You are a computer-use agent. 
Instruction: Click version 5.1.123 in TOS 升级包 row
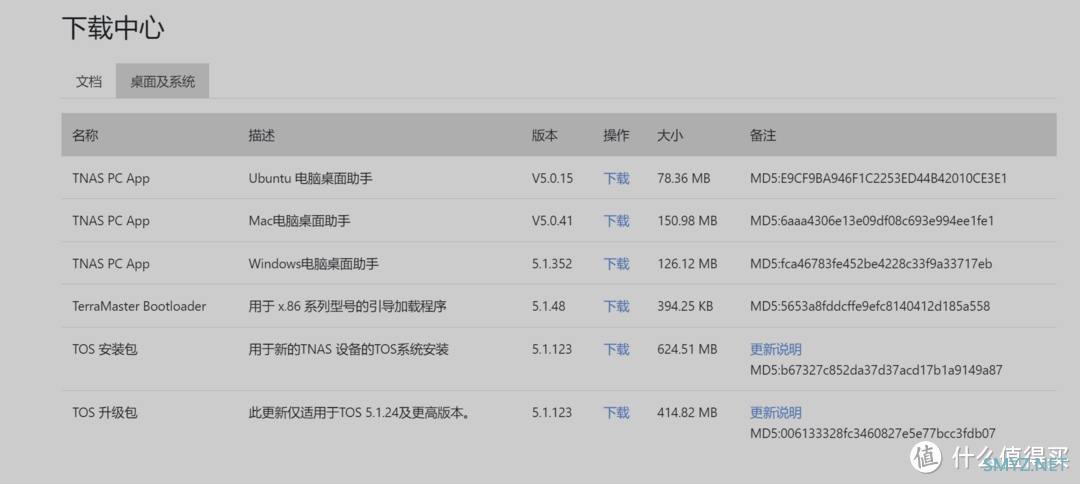552,412
